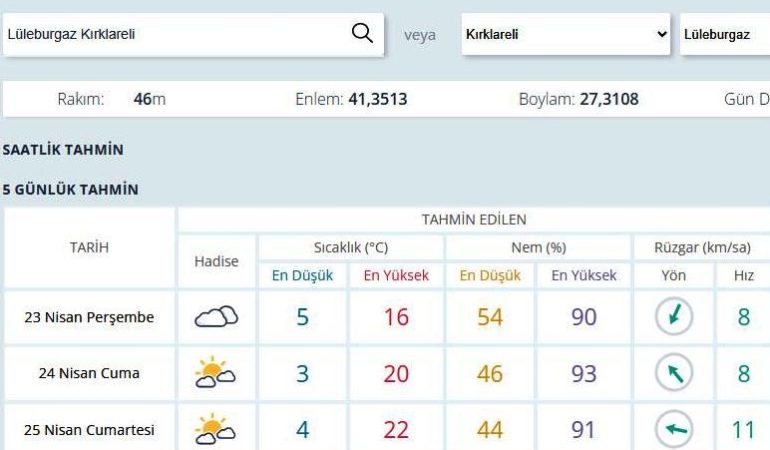Click wind direction arrow for 25 Nisan Cumartesi
The width and height of the screenshot is (770, 450).
coord(673,430)
